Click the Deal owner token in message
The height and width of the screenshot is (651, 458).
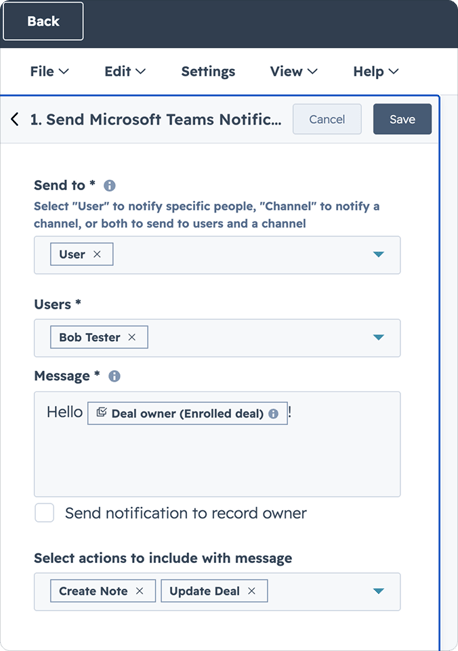(x=187, y=413)
